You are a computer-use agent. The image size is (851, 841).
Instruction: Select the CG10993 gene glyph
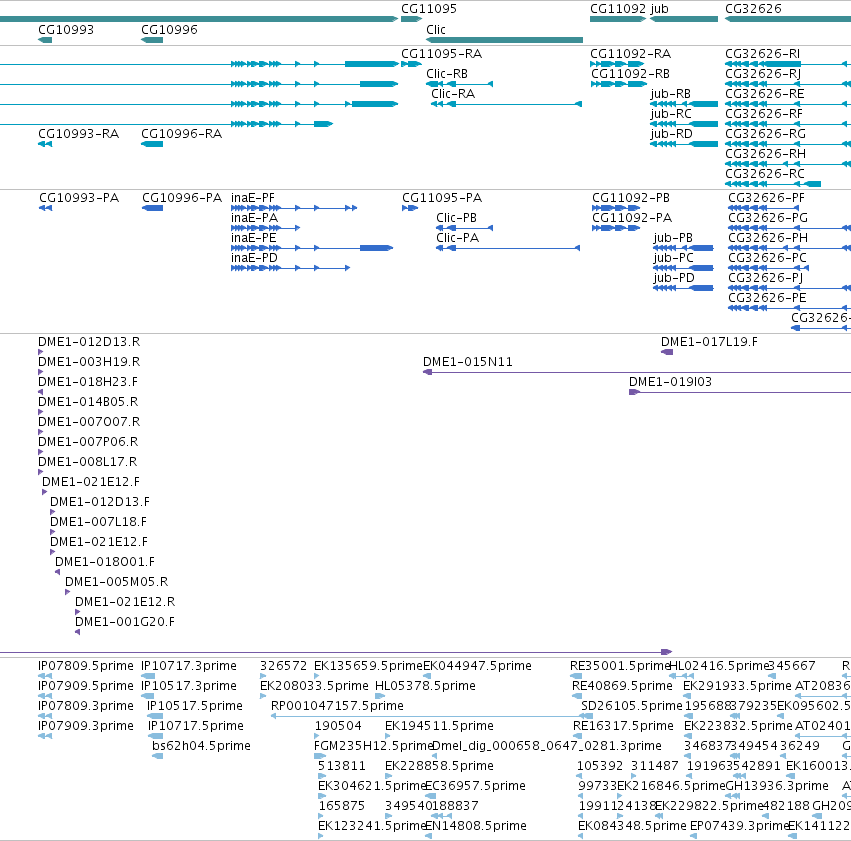click(45, 40)
